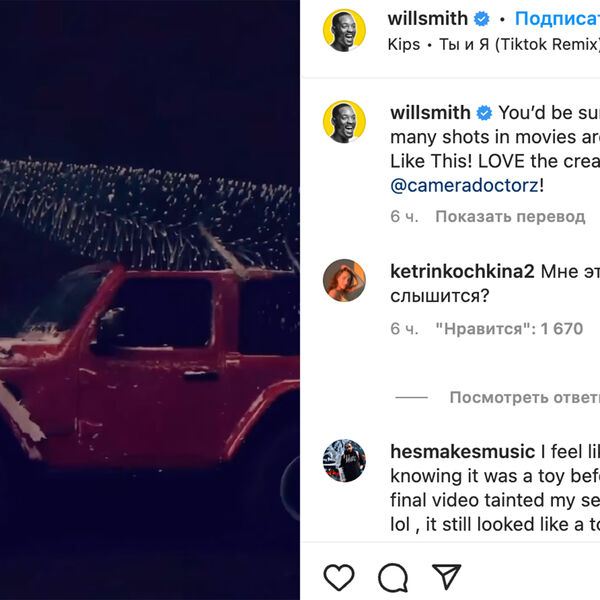
Task: Click the caption's "6 ч." timestamp
Action: pos(404,216)
